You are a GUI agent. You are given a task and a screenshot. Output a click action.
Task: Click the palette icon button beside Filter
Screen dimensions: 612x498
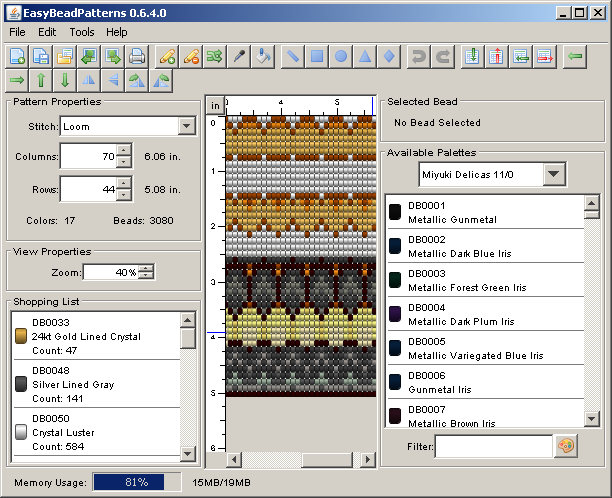[566, 446]
